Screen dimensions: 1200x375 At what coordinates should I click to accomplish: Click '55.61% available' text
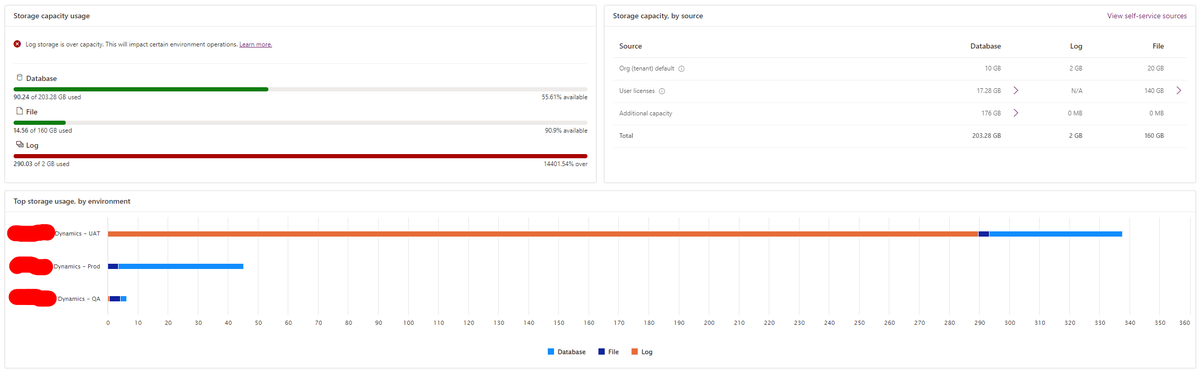tap(564, 97)
